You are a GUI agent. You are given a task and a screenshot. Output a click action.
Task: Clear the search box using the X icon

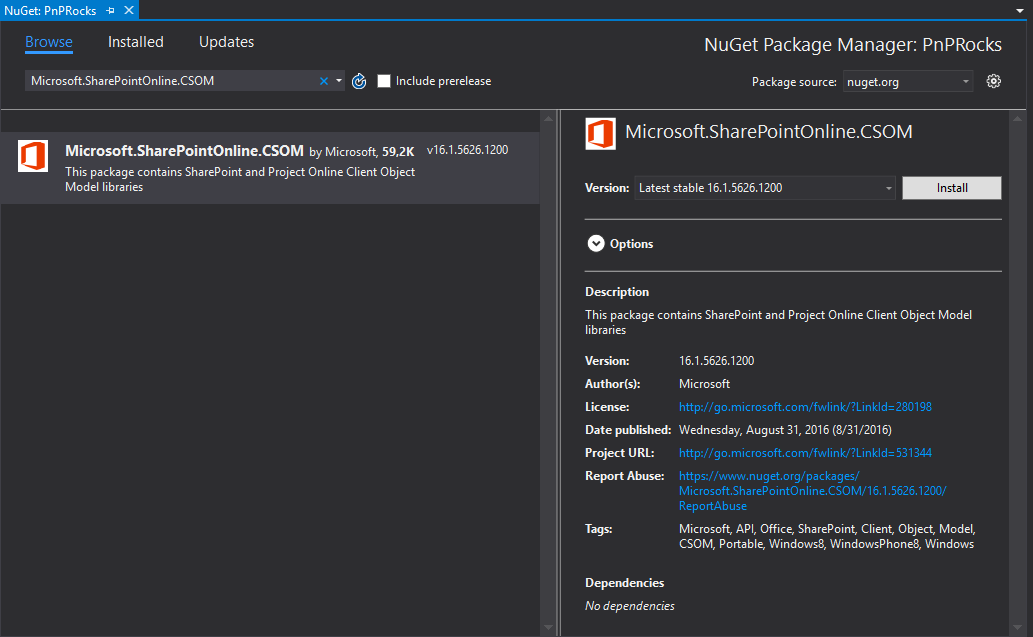[x=324, y=81]
